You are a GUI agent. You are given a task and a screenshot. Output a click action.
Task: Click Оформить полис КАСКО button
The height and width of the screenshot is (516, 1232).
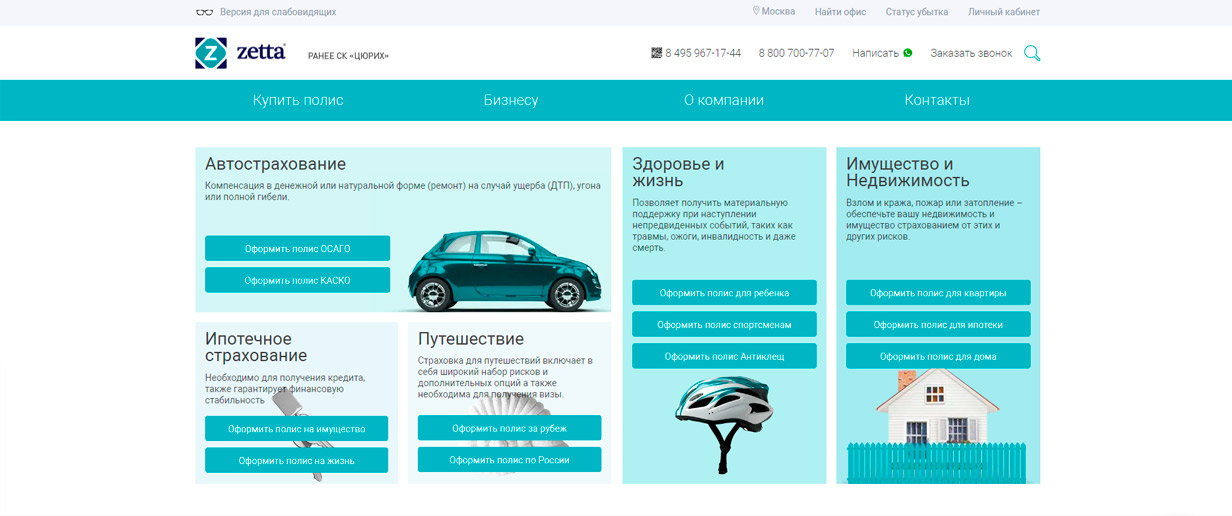point(297,280)
